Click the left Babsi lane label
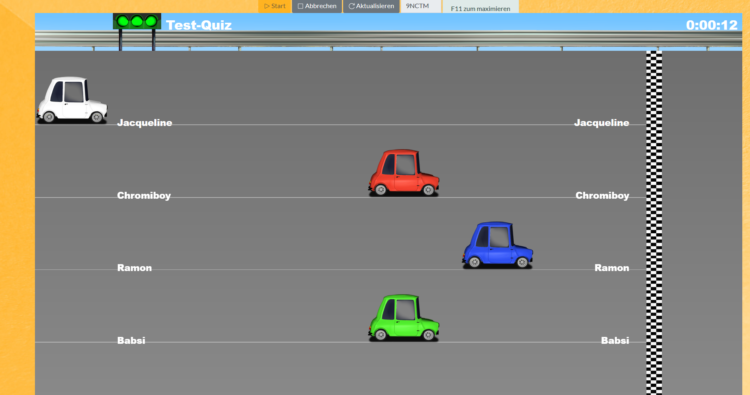750x395 pixels. tap(131, 340)
